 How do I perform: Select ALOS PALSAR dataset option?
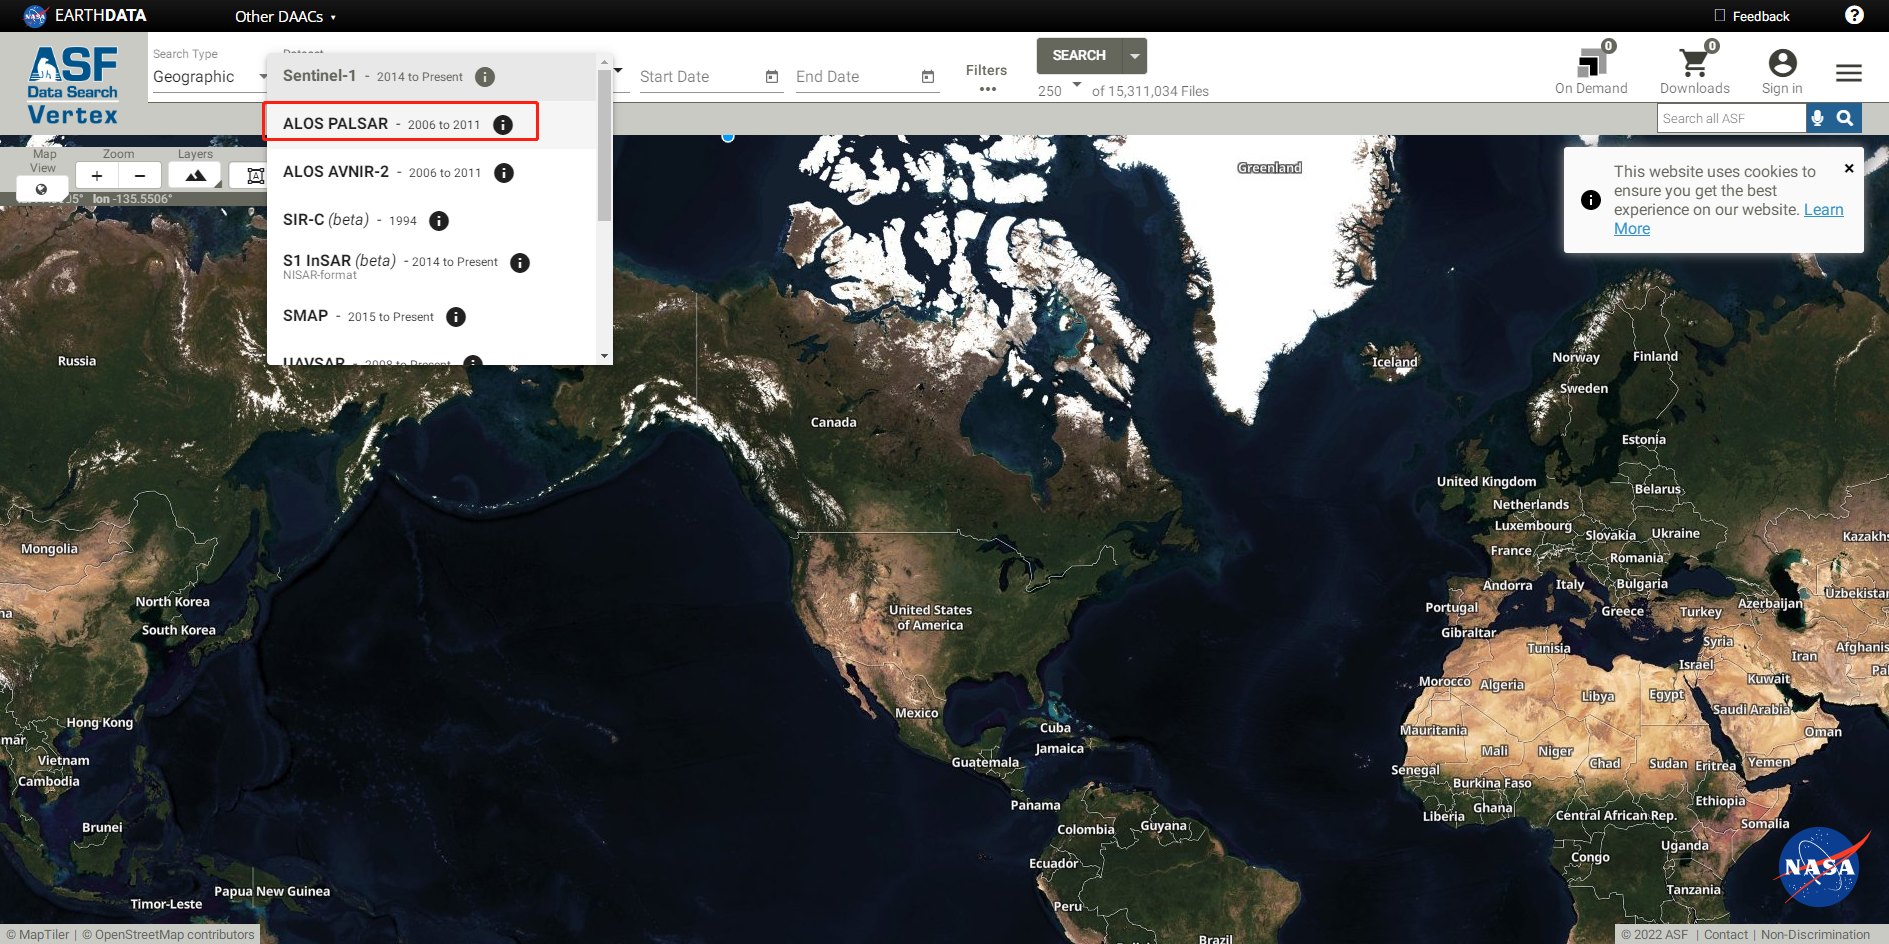tap(431, 124)
